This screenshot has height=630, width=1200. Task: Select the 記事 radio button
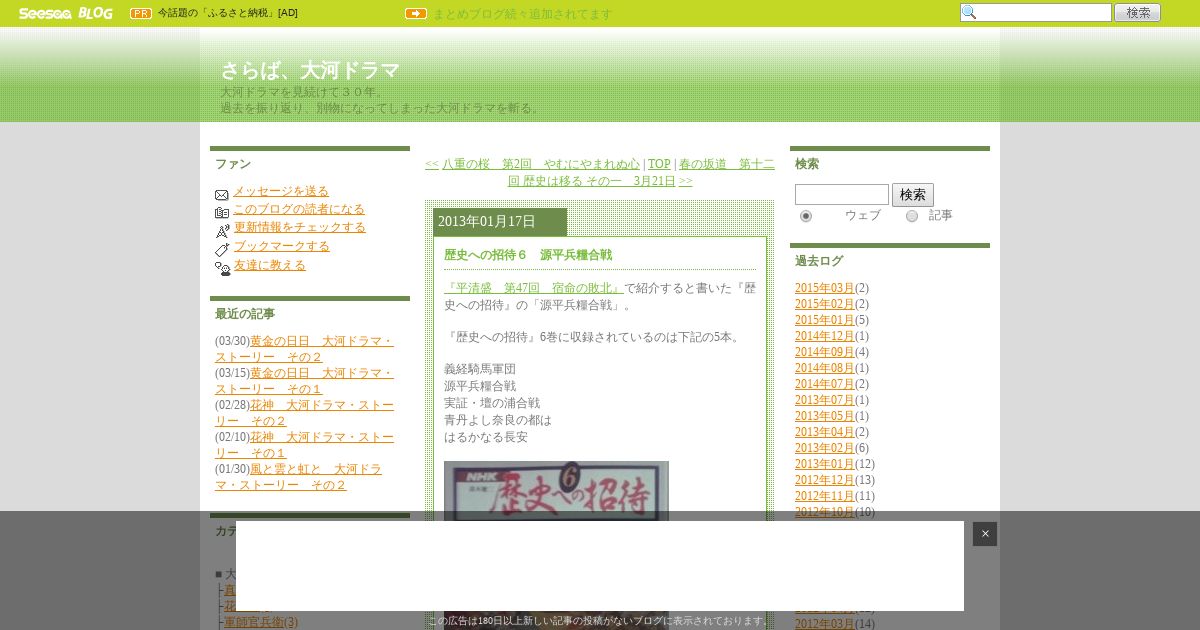(x=912, y=216)
